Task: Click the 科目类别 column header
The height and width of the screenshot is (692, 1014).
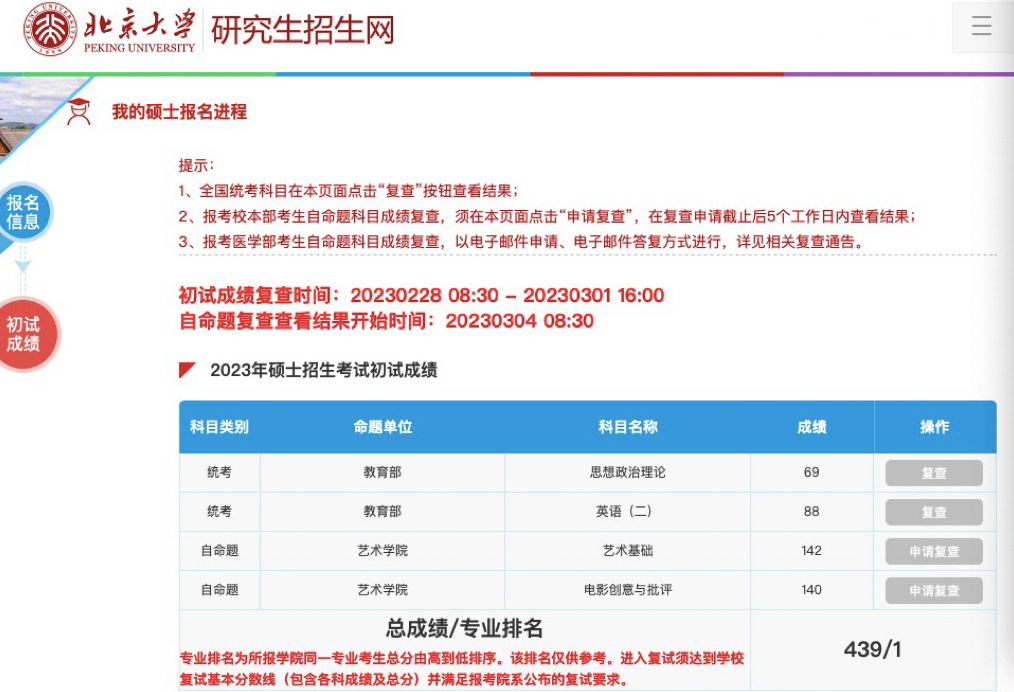Action: [219, 427]
